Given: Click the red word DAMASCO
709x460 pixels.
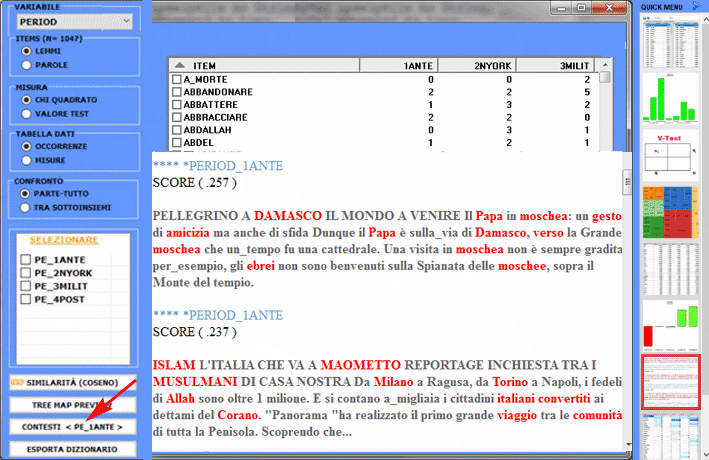Looking at the screenshot, I should [288, 216].
